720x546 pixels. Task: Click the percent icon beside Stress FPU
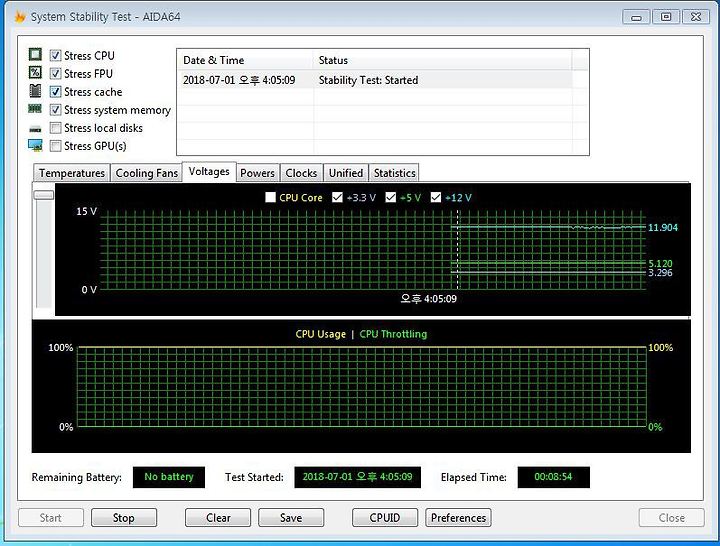coord(35,73)
